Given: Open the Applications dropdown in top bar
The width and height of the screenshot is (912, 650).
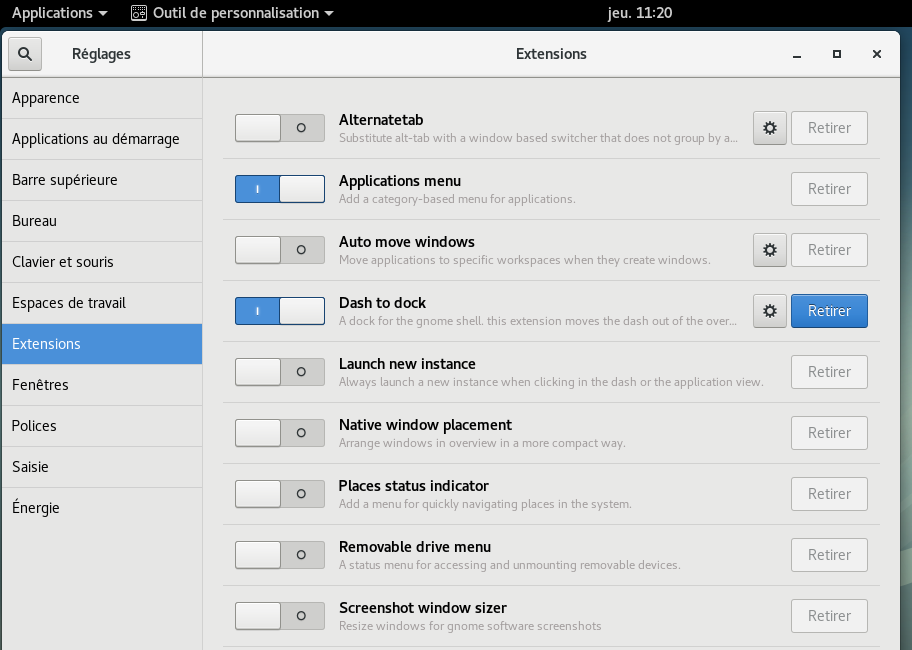Looking at the screenshot, I should click(59, 13).
